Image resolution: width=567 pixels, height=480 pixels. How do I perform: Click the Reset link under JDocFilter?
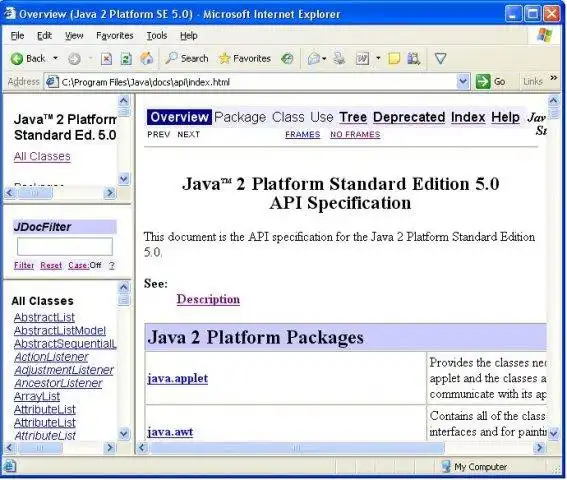coord(51,265)
